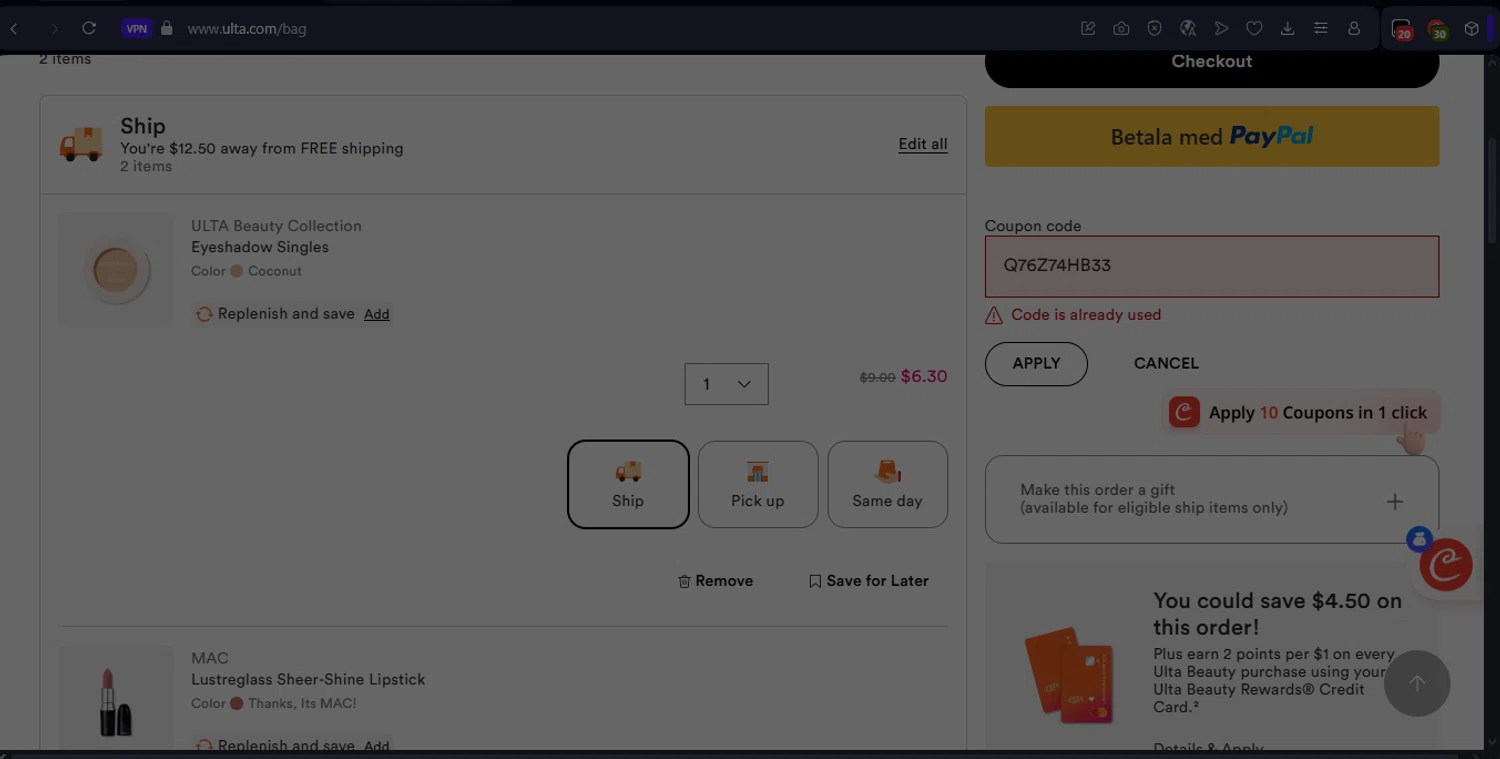The image size is (1500, 759).
Task: Click the Checkout button
Action: pyautogui.click(x=1212, y=64)
